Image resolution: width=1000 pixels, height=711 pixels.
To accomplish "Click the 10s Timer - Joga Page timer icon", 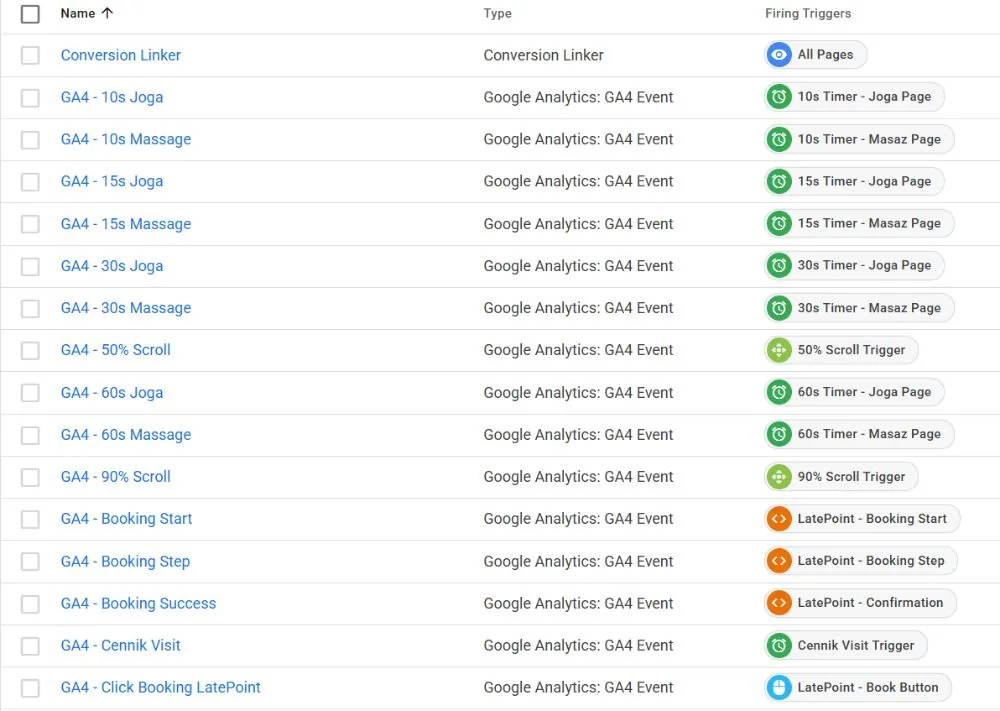I will [779, 97].
